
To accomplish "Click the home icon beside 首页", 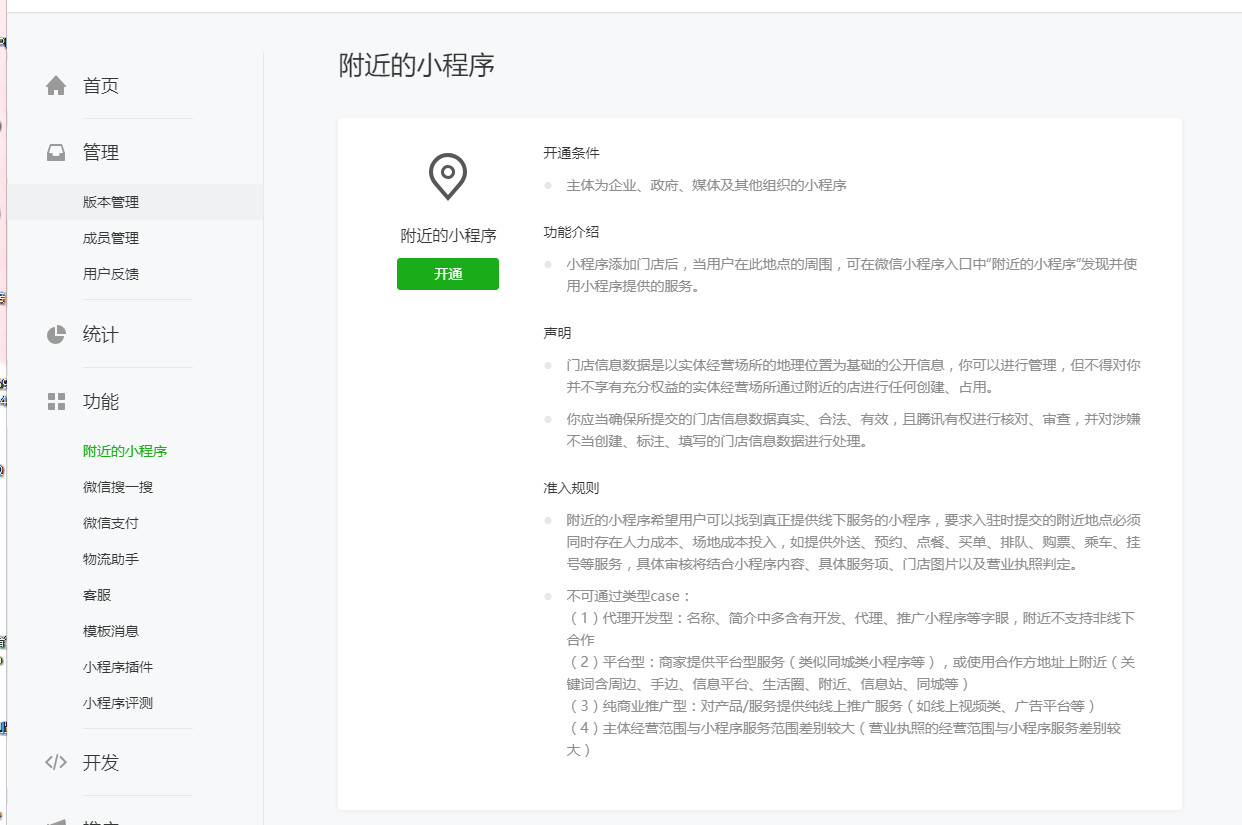I will tap(56, 86).
